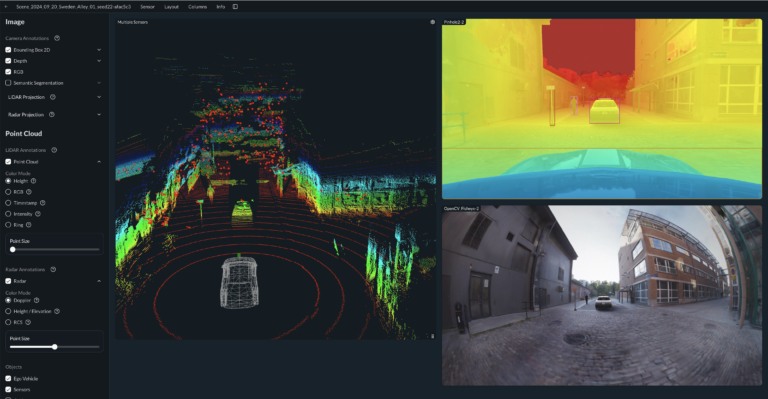Image resolution: width=768 pixels, height=399 pixels.
Task: Open the Info menu
Action: (221, 7)
